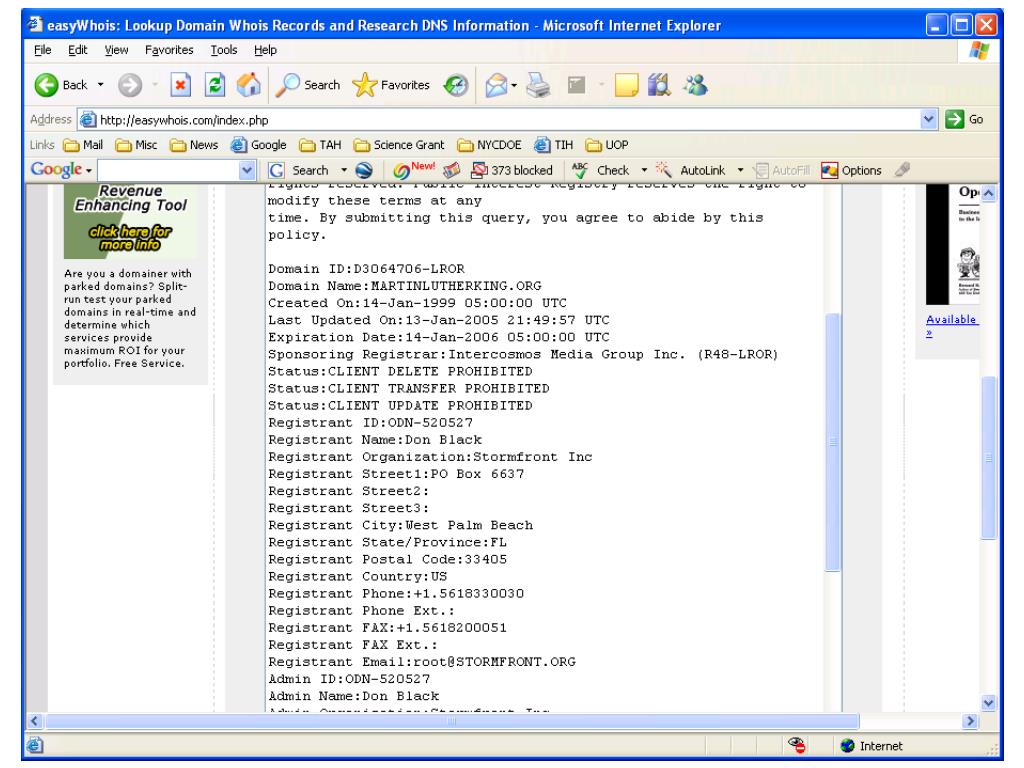
Task: Open the Favorites pane with the star button
Action: pos(391,85)
